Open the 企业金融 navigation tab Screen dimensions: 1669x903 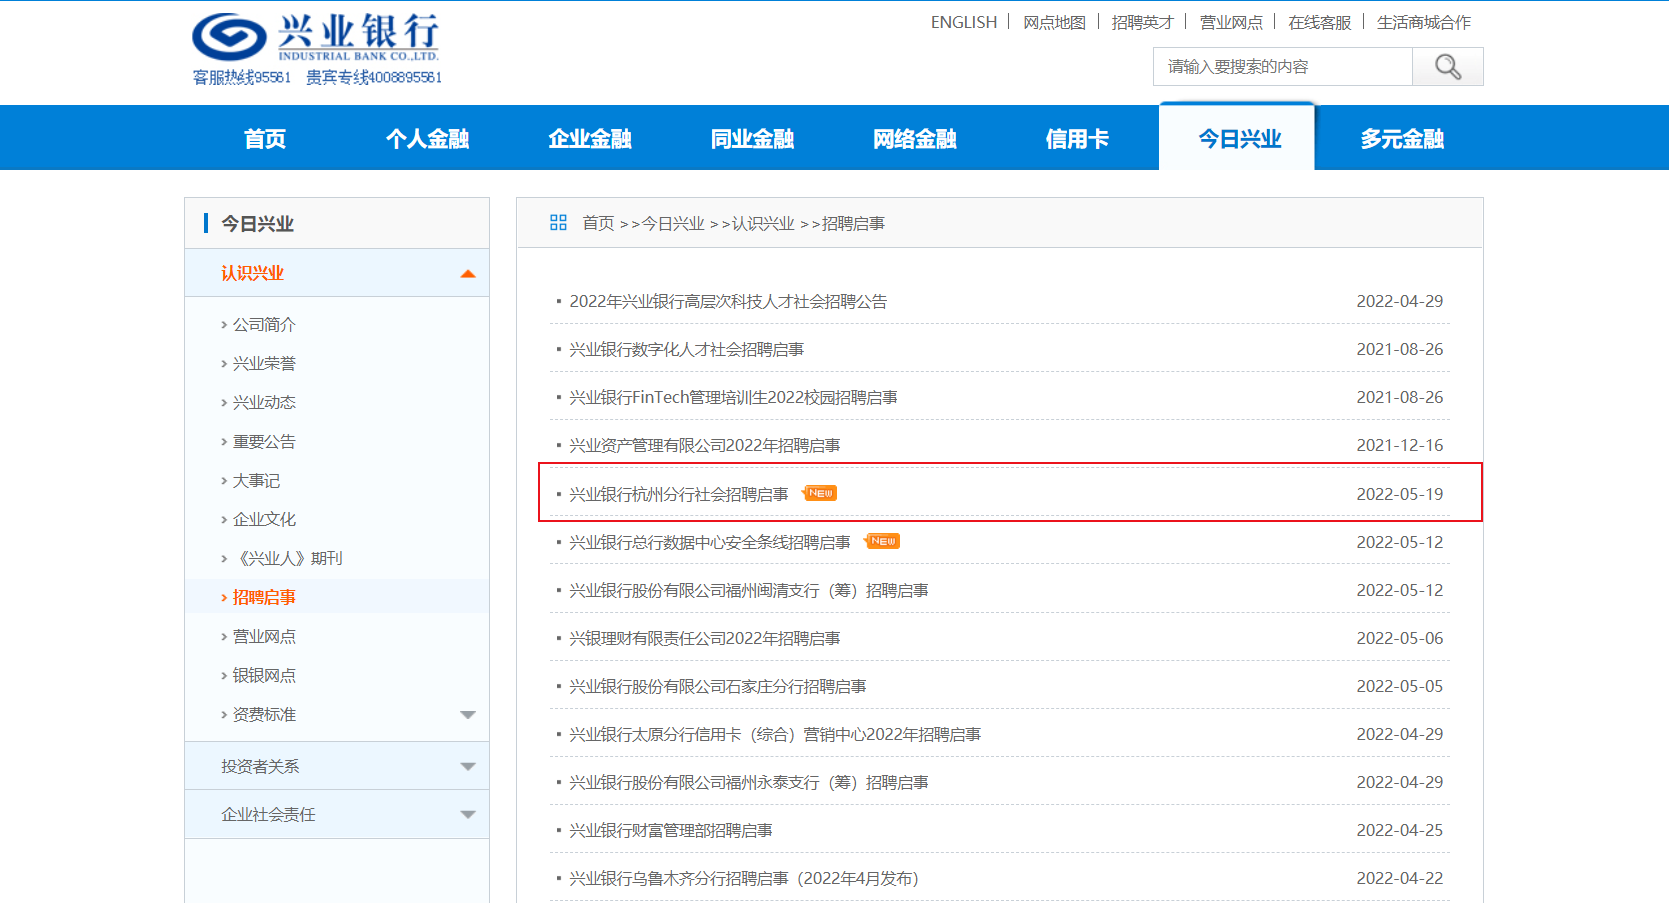coord(590,138)
